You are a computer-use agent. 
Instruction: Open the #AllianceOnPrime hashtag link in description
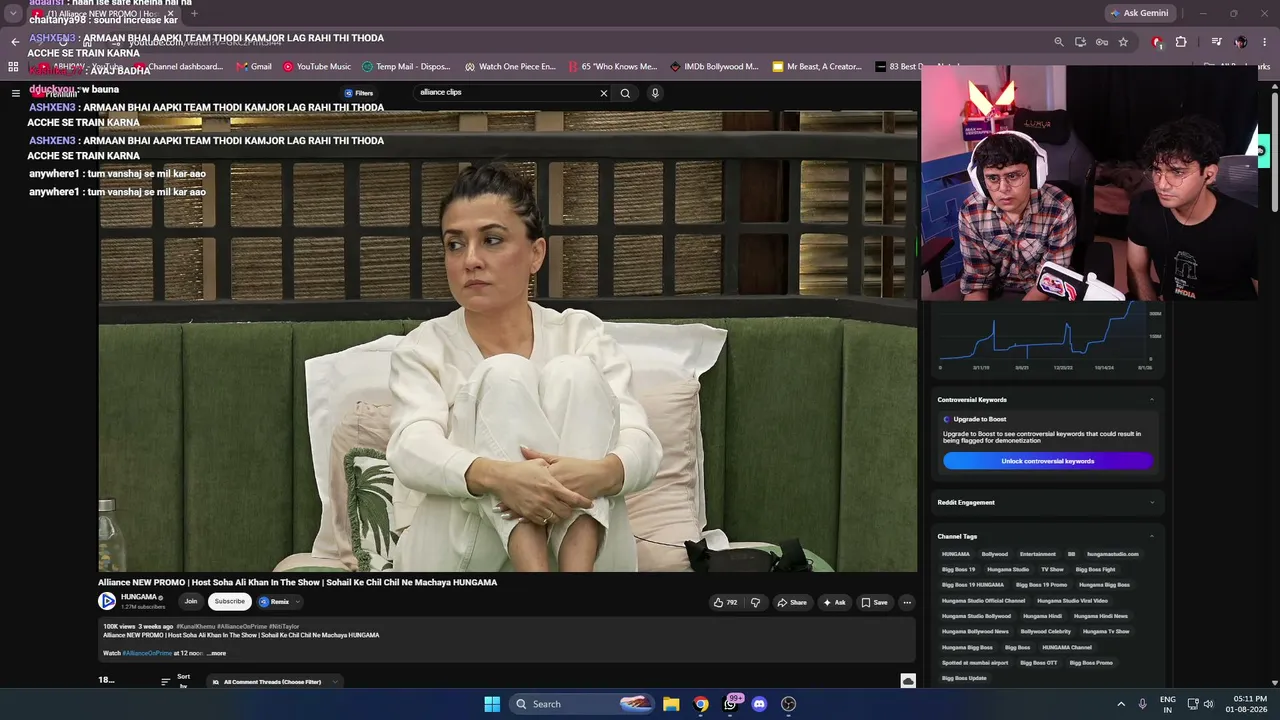tap(147, 653)
